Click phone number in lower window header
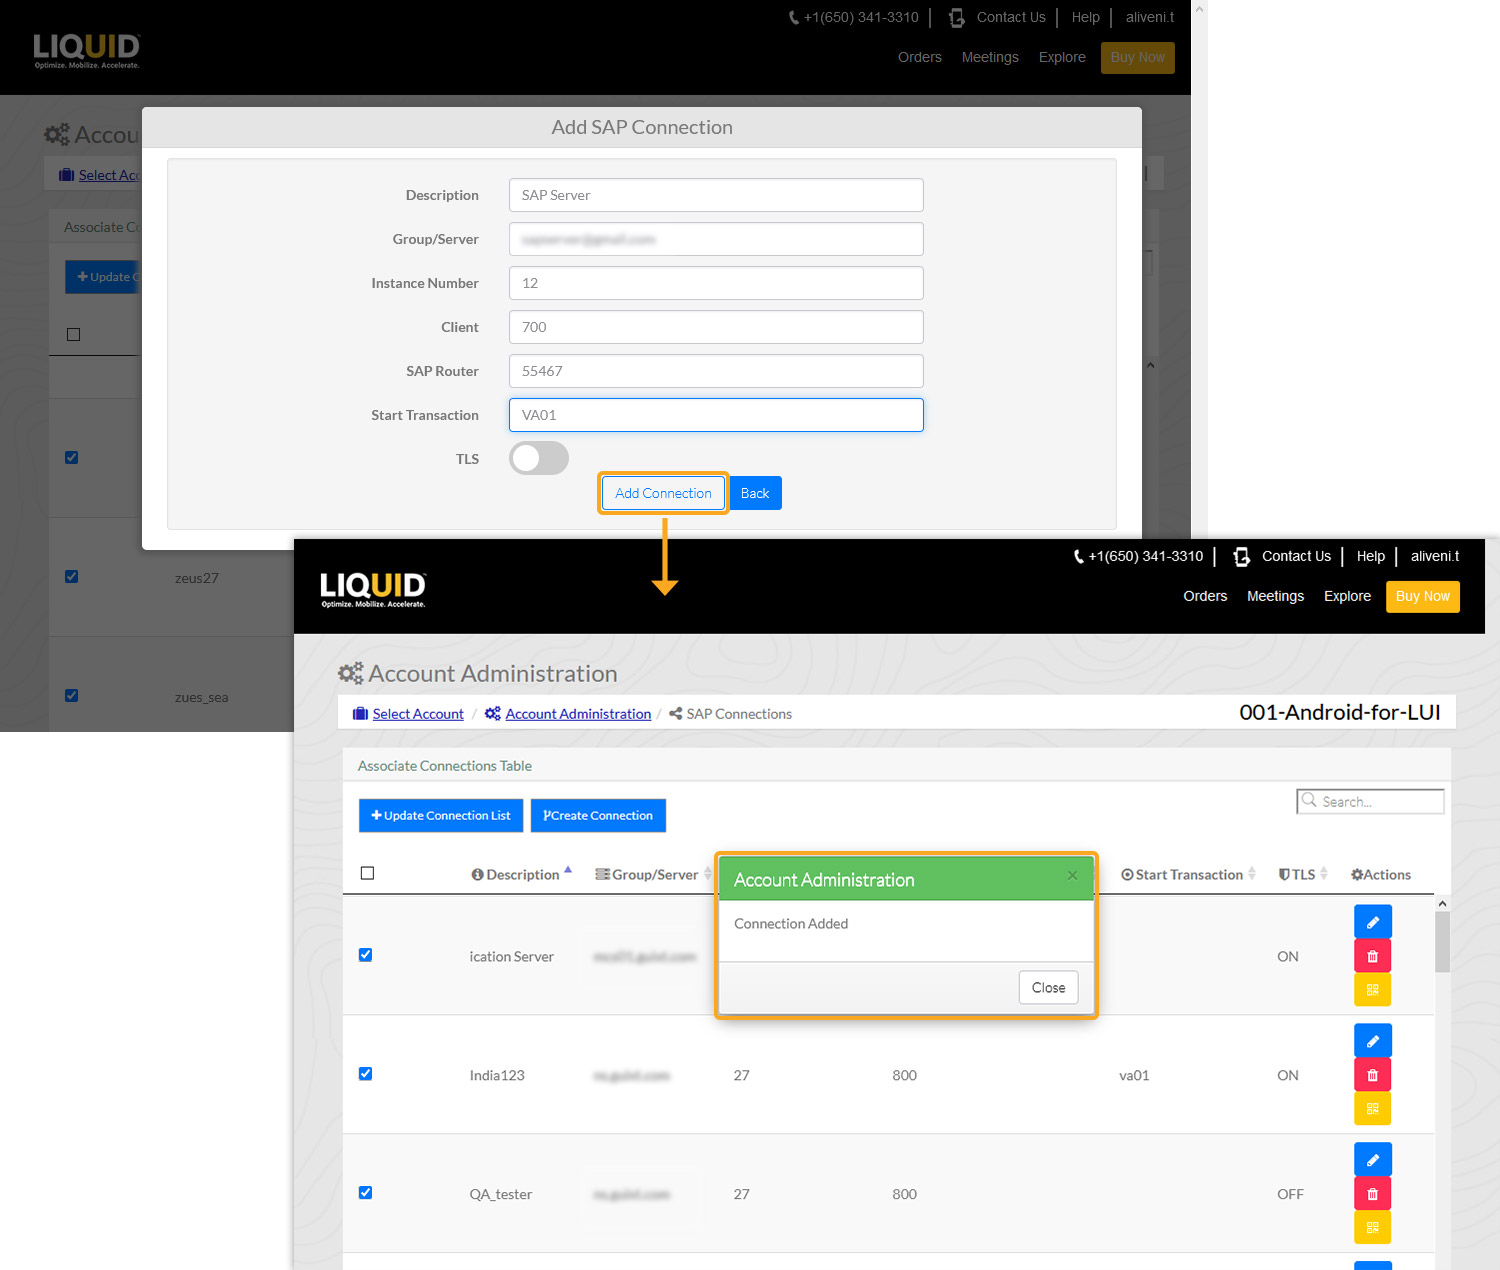The image size is (1500, 1270). click(x=1138, y=556)
